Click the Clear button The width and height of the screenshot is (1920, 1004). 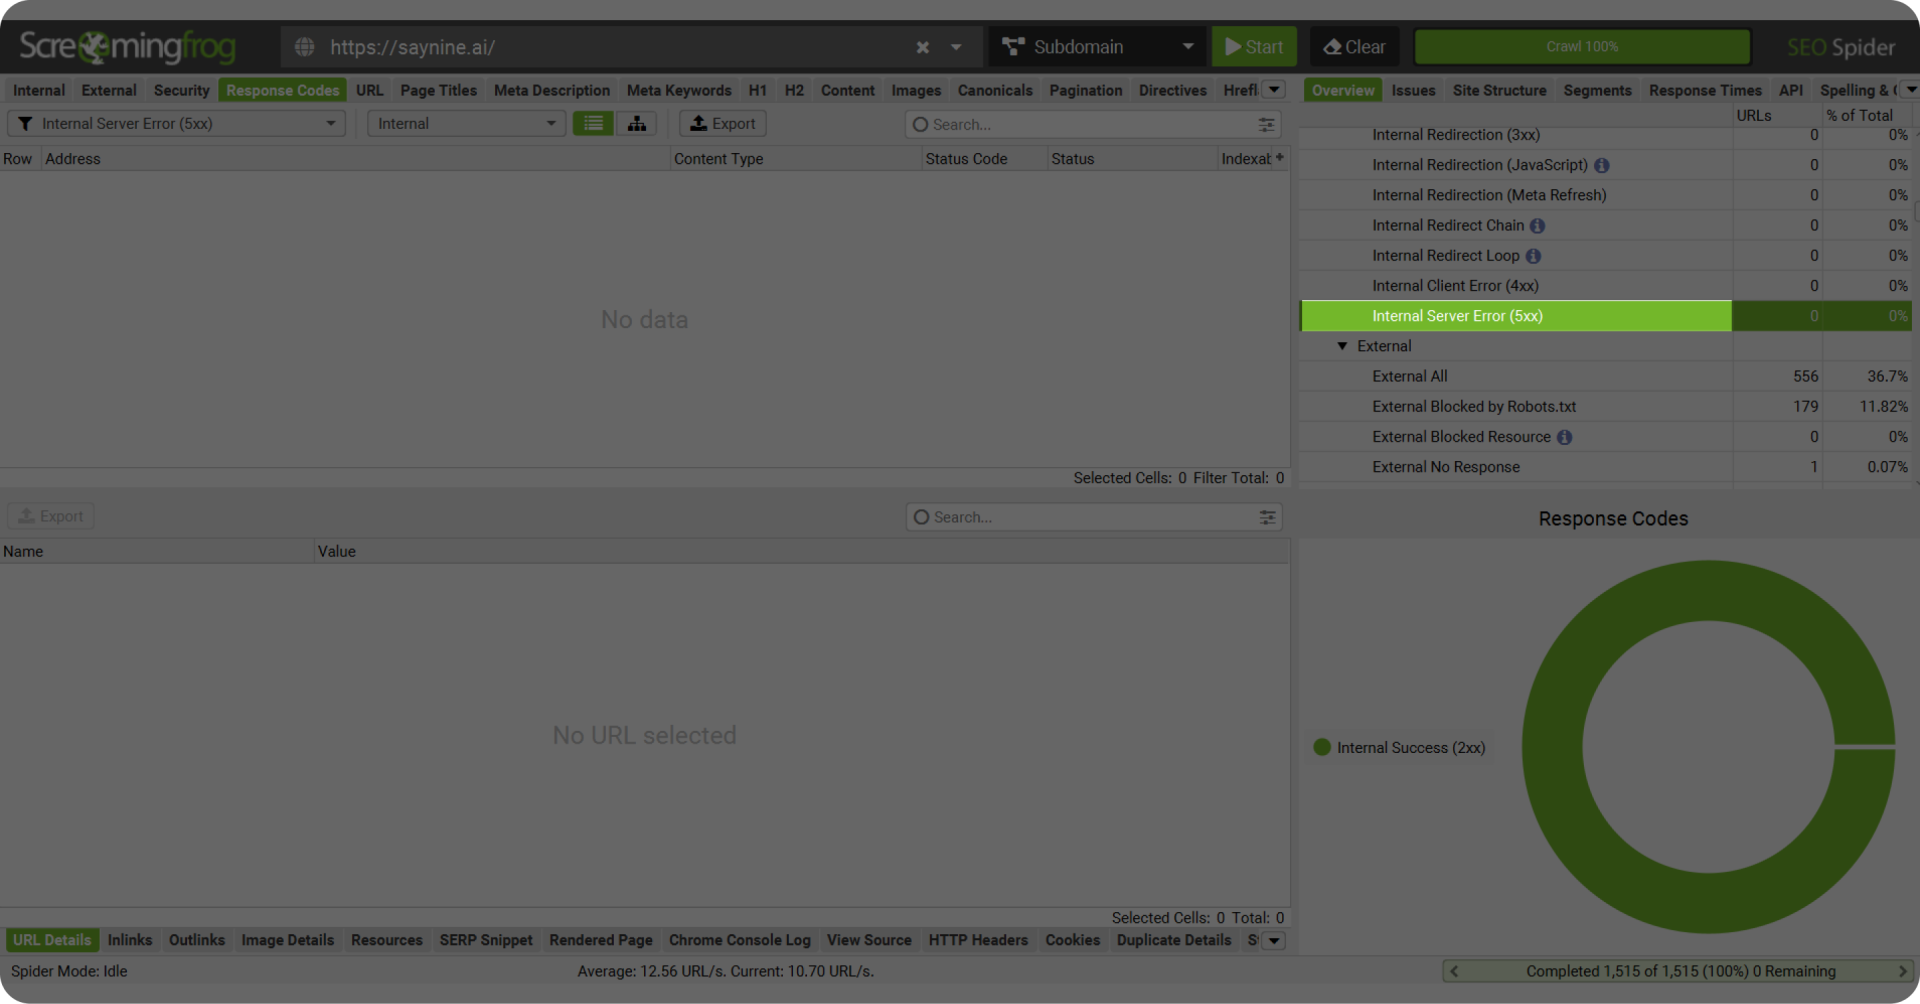(x=1354, y=47)
